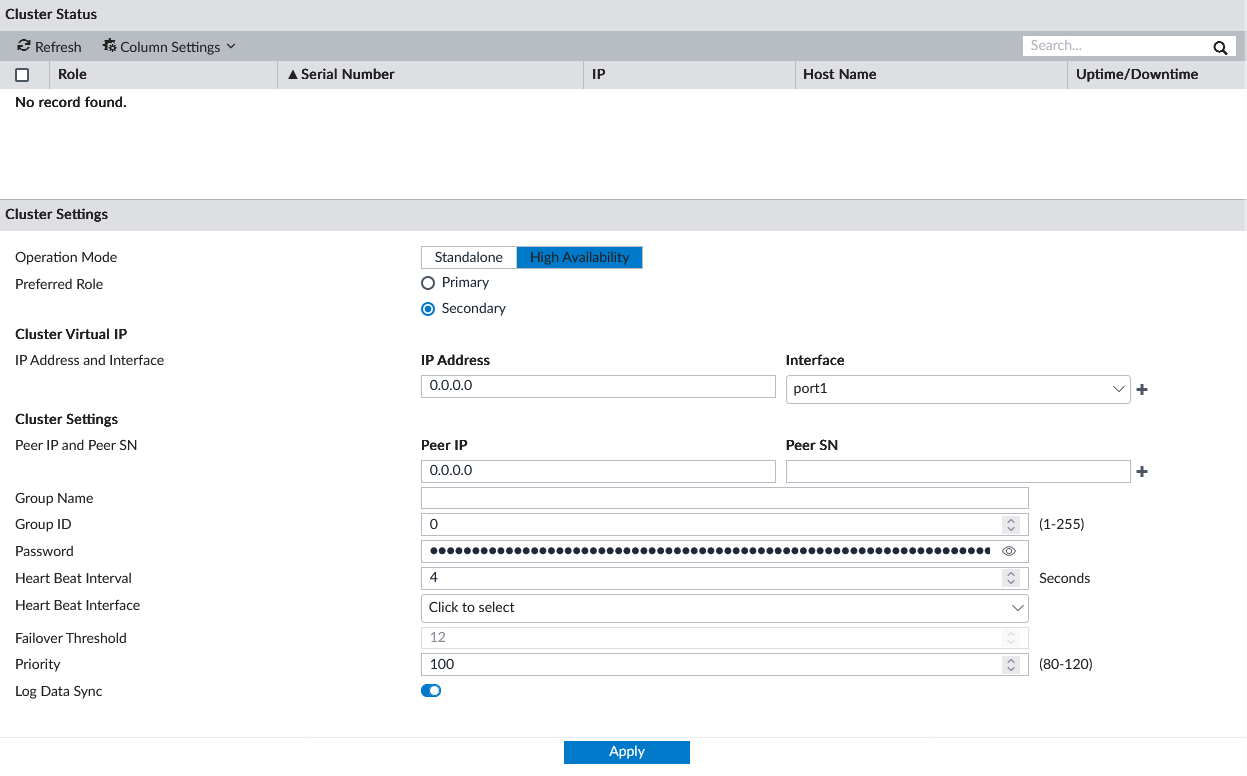Switch Operation Mode to Standalone
The height and width of the screenshot is (776, 1247).
point(468,258)
